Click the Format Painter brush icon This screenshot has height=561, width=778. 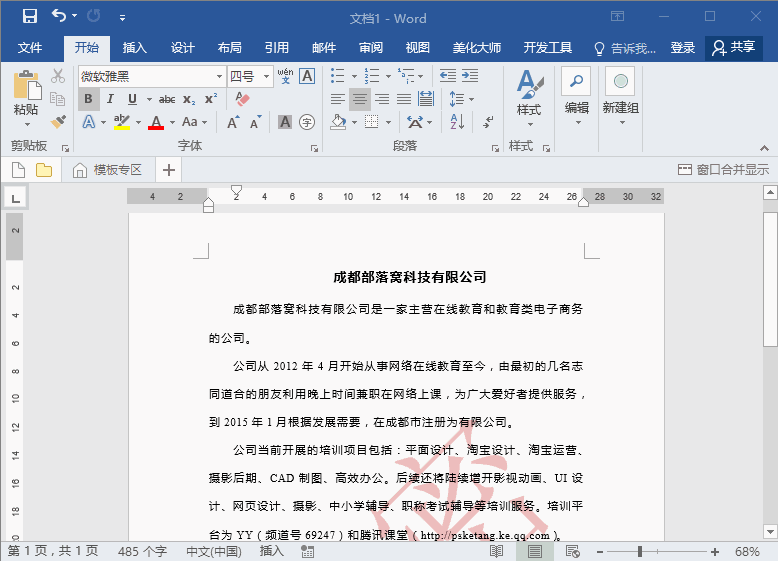click(x=59, y=122)
